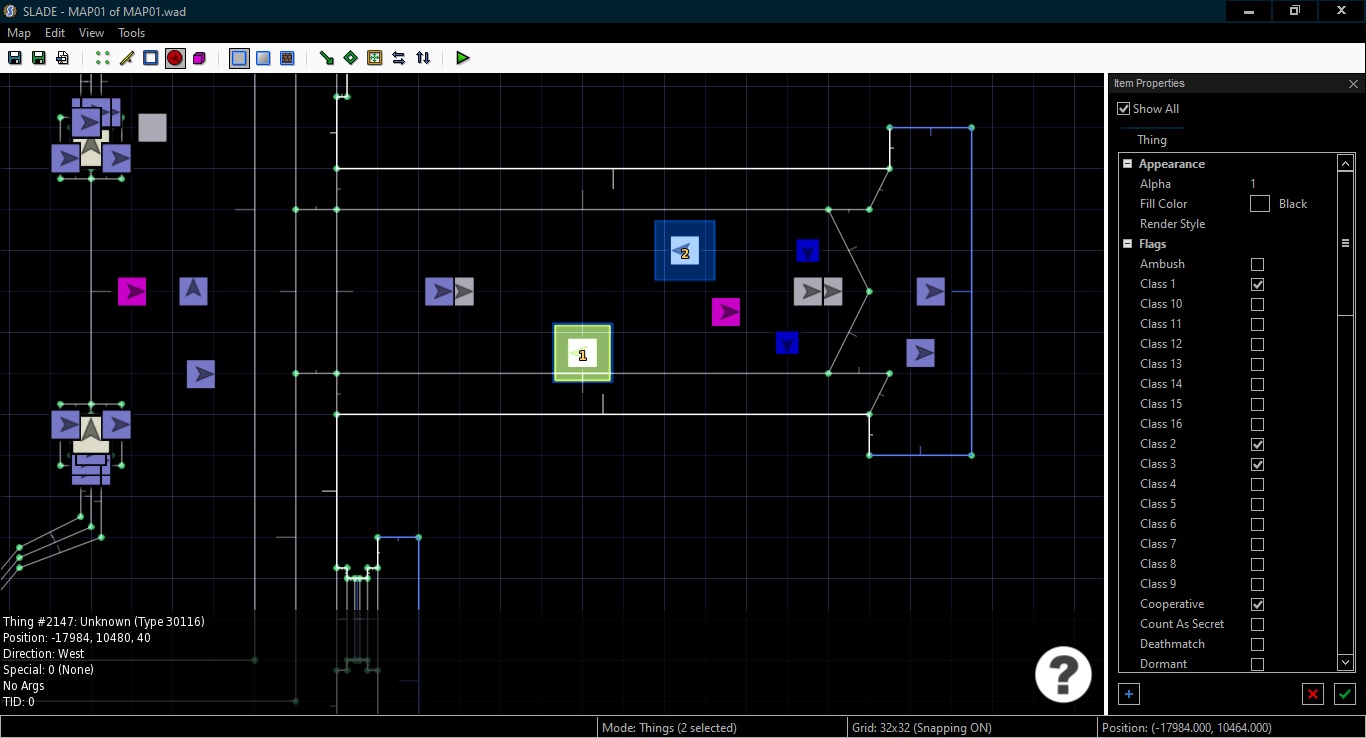This screenshot has height=738, width=1366.
Task: Open the Tools menu
Action: point(131,32)
